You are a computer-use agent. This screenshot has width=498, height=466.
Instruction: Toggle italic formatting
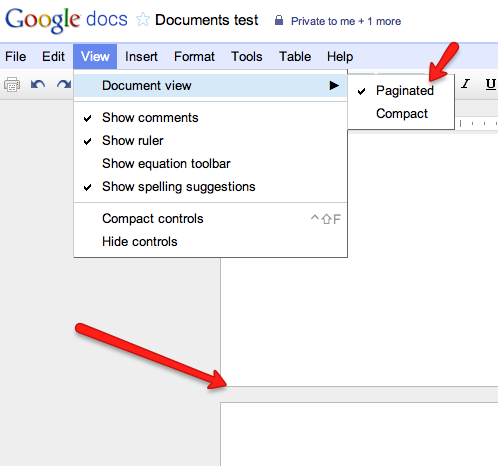(466, 84)
